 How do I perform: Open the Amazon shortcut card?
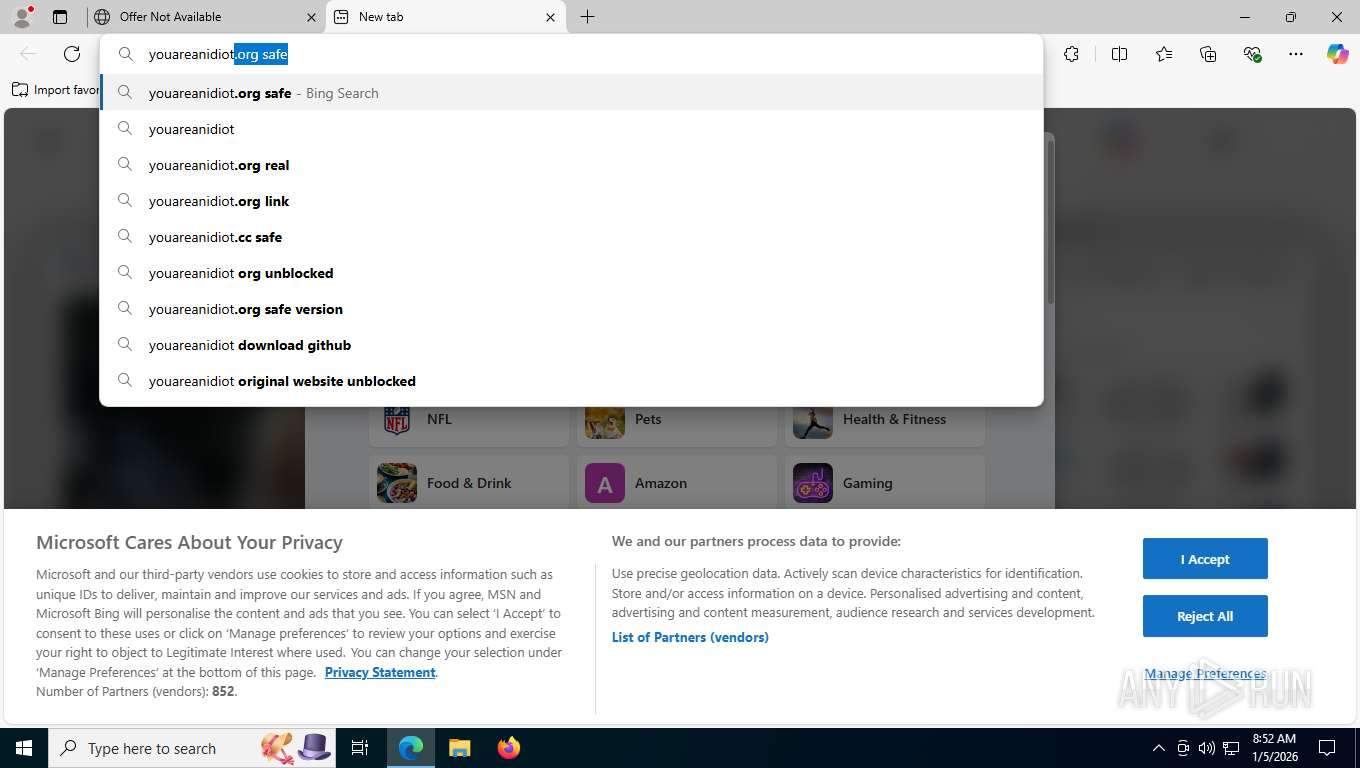click(x=677, y=482)
